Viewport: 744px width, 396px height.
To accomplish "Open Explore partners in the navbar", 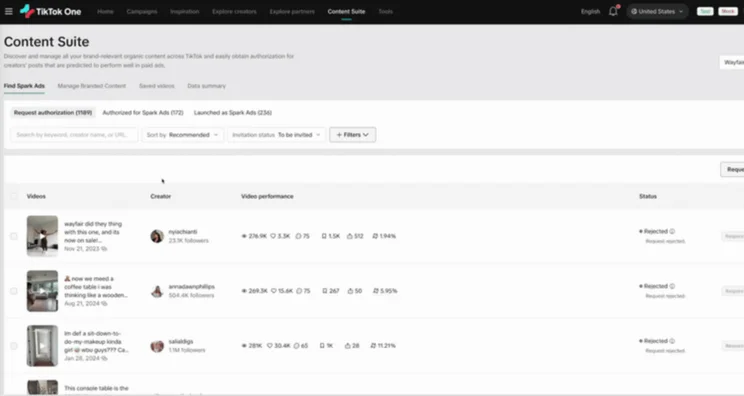I will coord(292,11).
